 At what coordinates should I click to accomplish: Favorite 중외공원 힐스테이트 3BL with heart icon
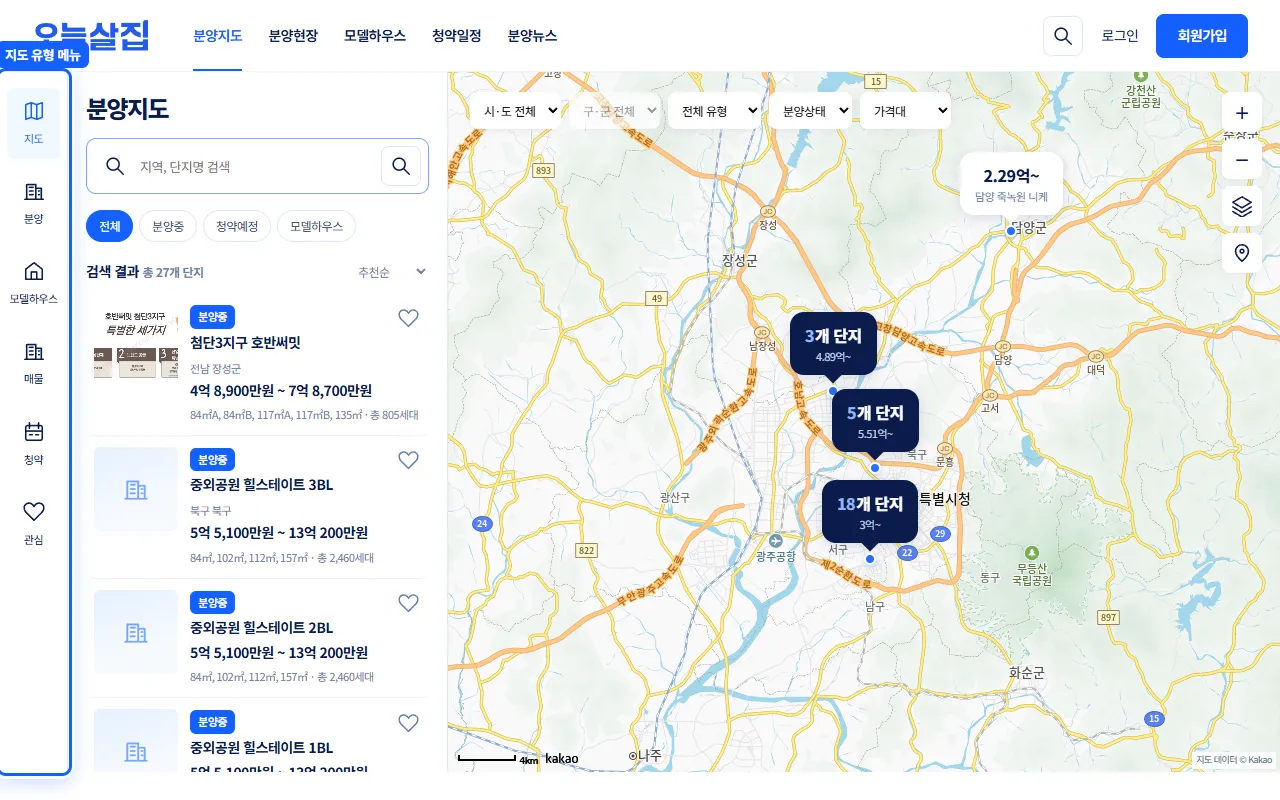(408, 460)
